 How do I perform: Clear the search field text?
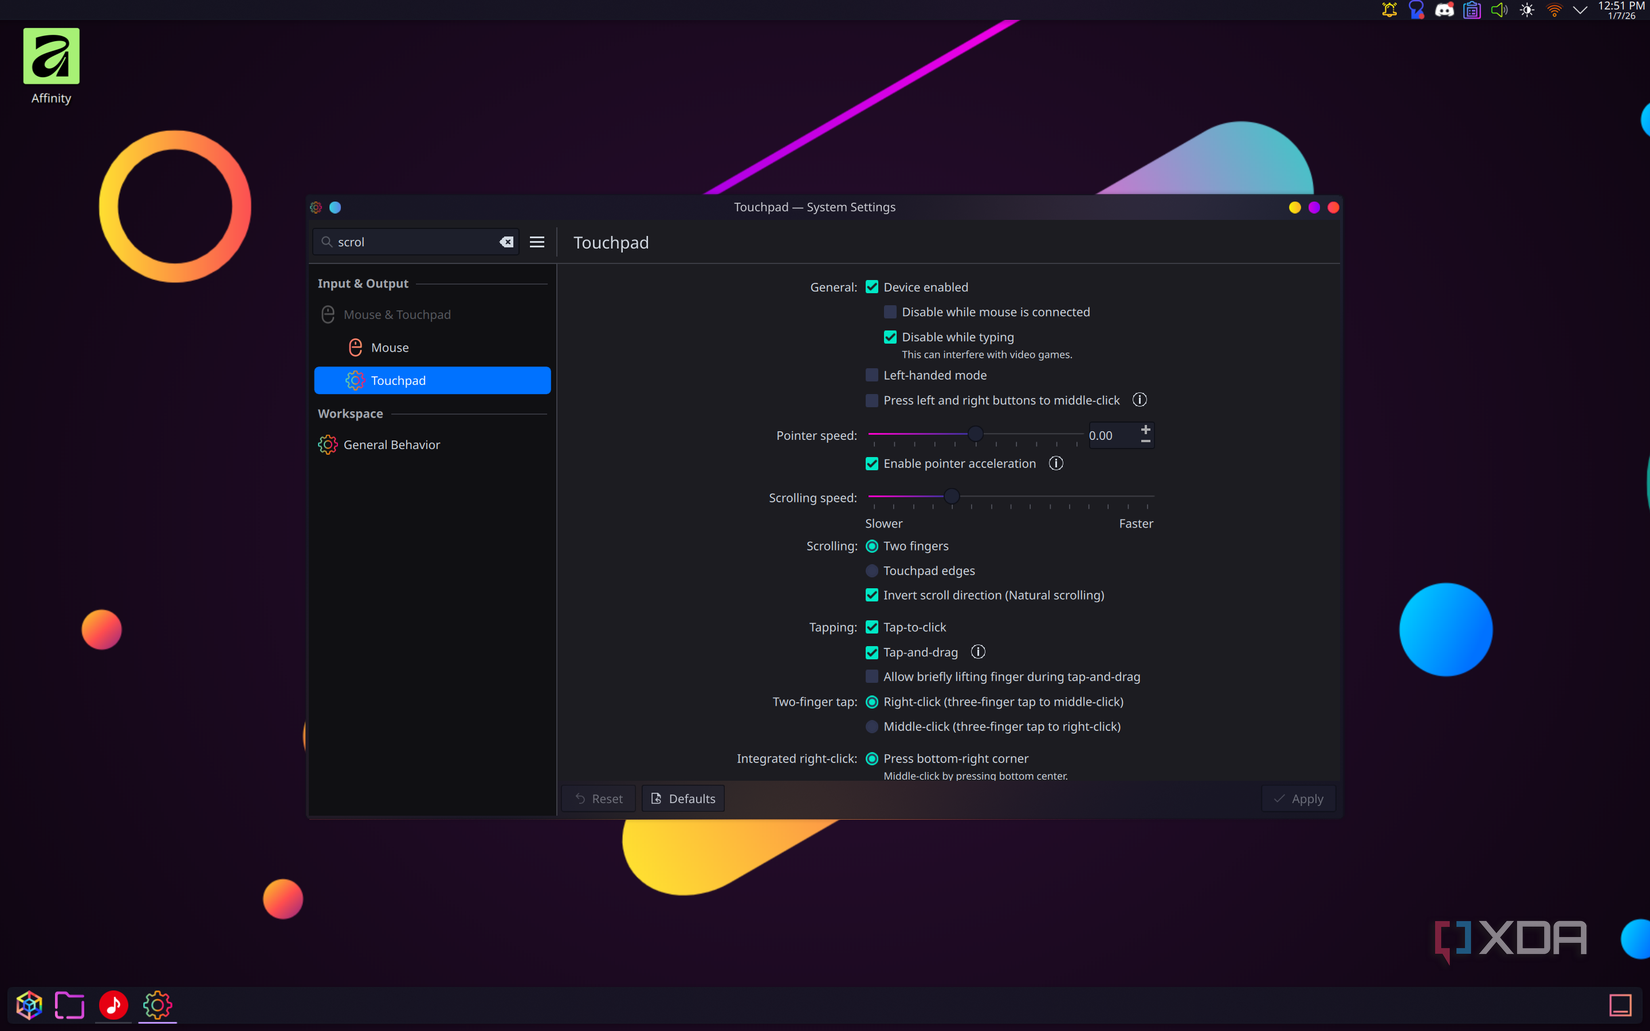pyautogui.click(x=507, y=242)
